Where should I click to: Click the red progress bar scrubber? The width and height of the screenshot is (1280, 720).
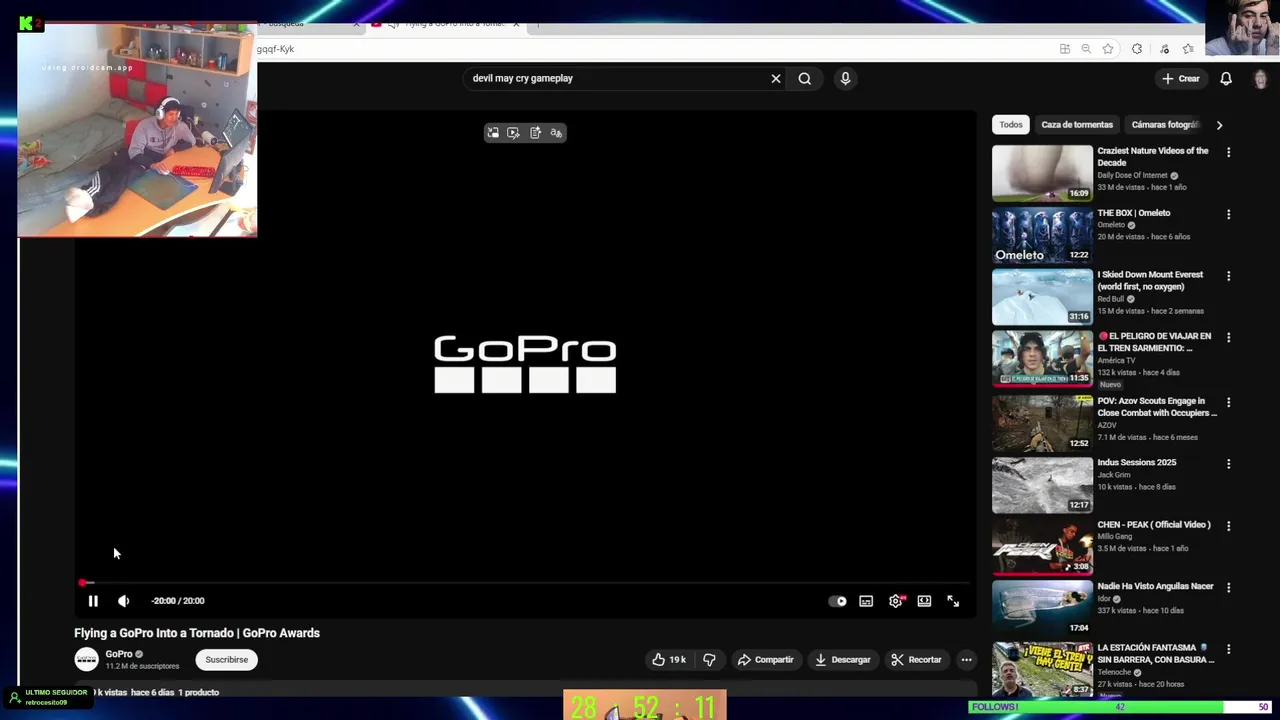pos(82,582)
